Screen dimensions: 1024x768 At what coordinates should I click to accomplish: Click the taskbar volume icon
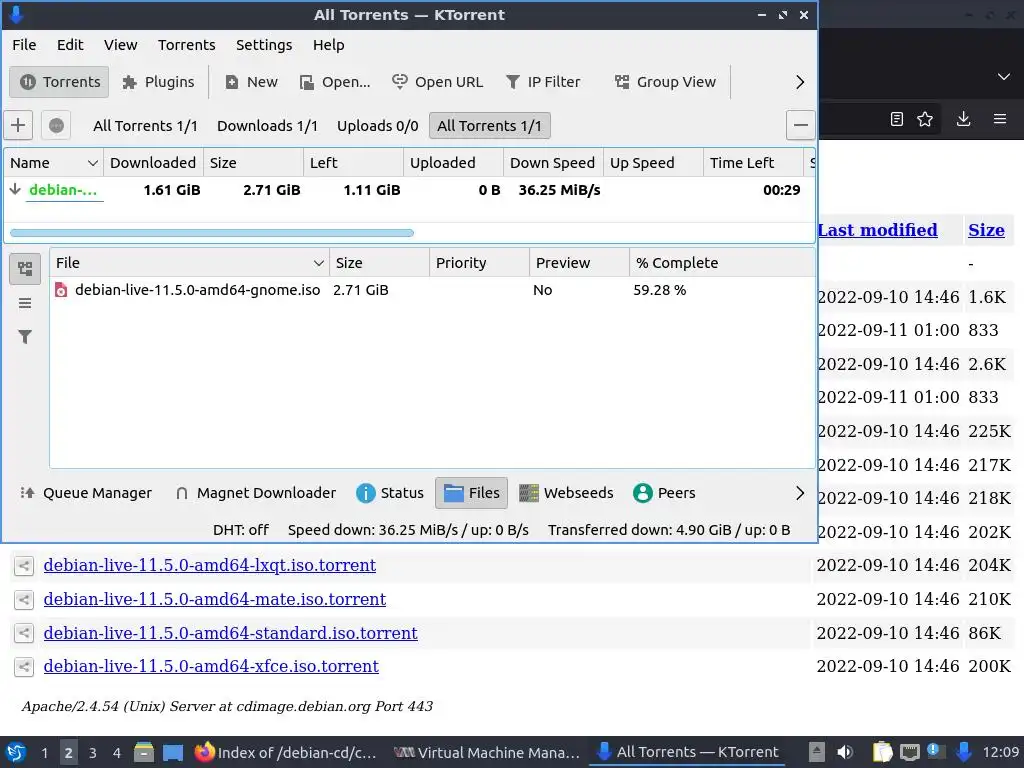[x=844, y=752]
